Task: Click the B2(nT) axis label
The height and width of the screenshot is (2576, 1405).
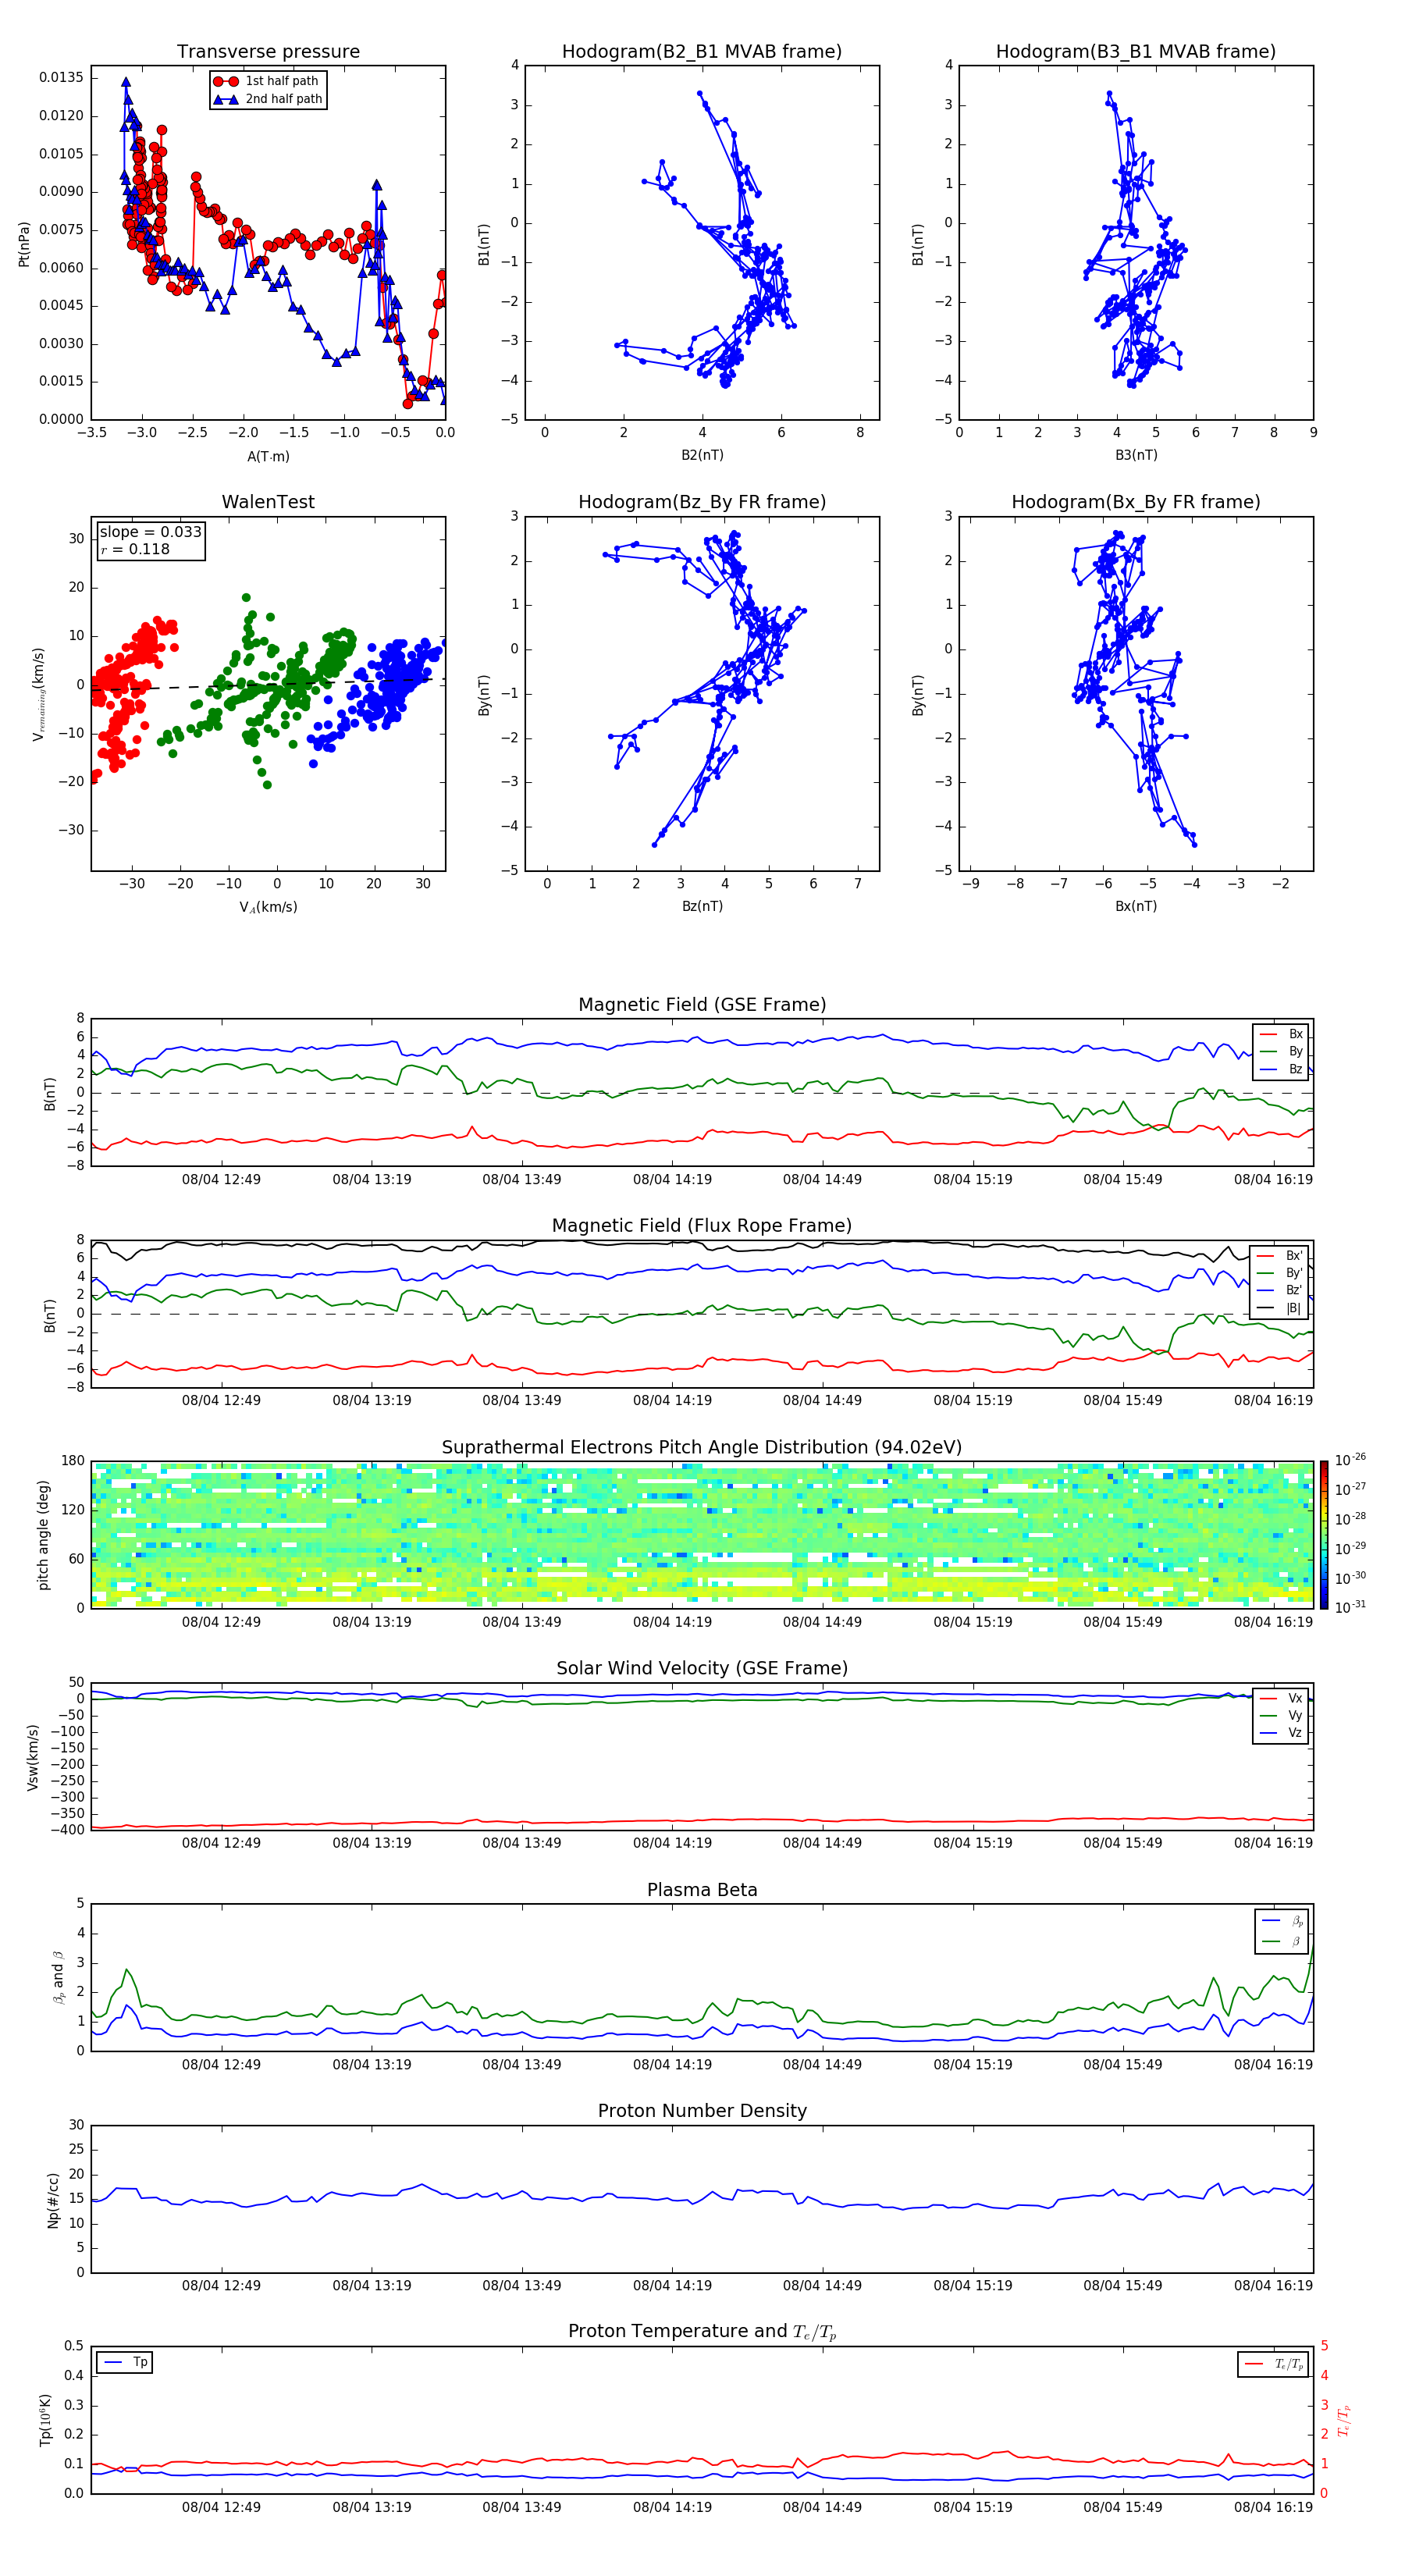Action: click(x=702, y=455)
